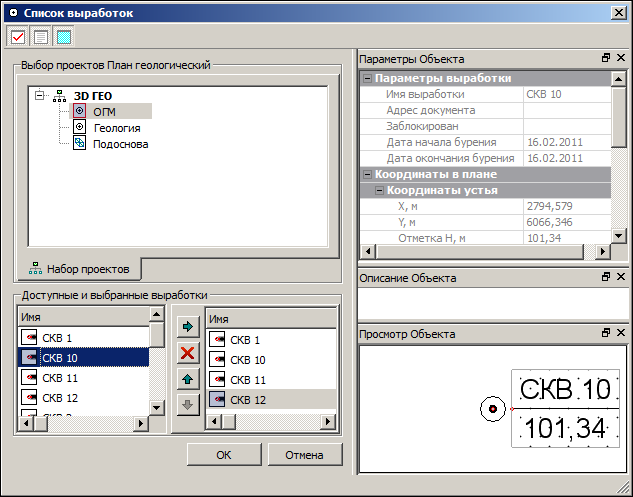633x497 pixels.
Task: Select СКВ 12 in available list
Action: pyautogui.click(x=84, y=398)
